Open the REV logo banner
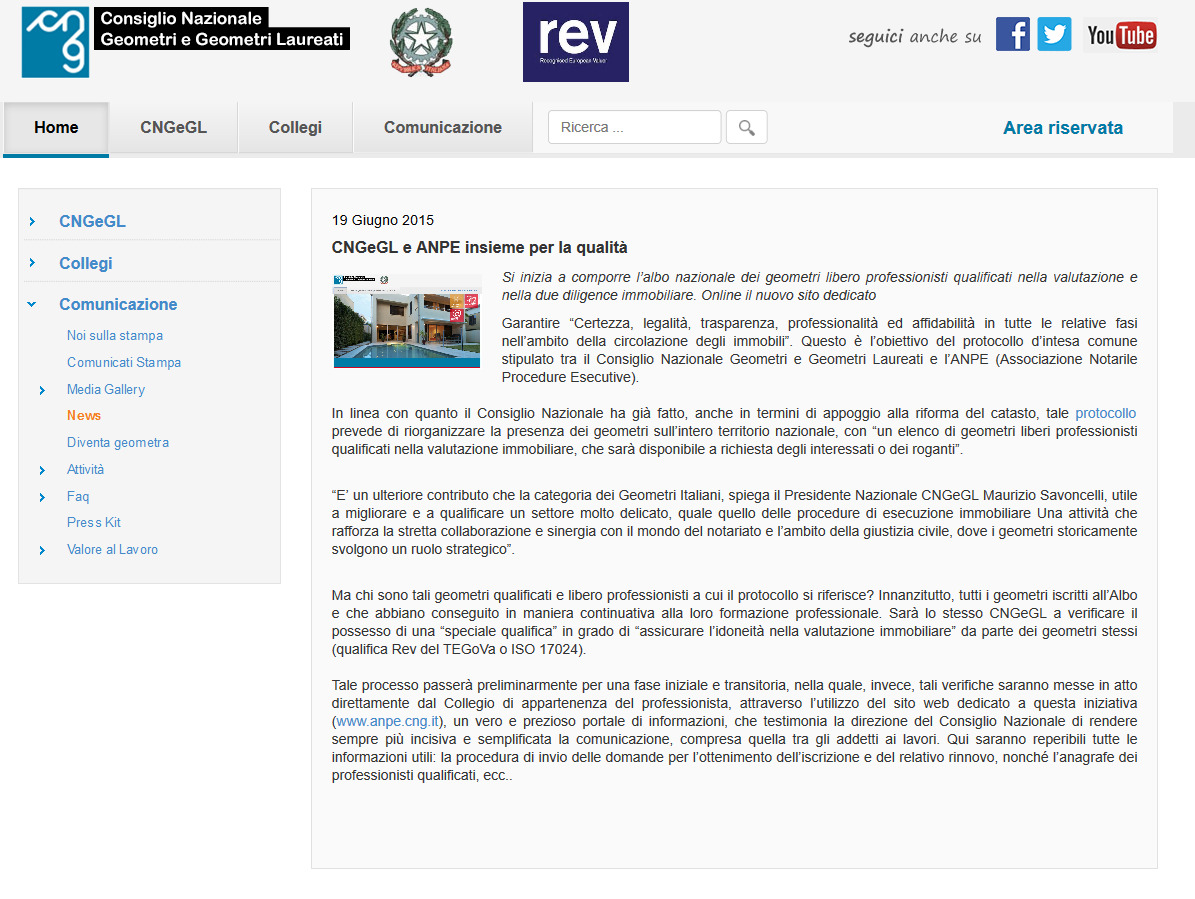 [575, 42]
